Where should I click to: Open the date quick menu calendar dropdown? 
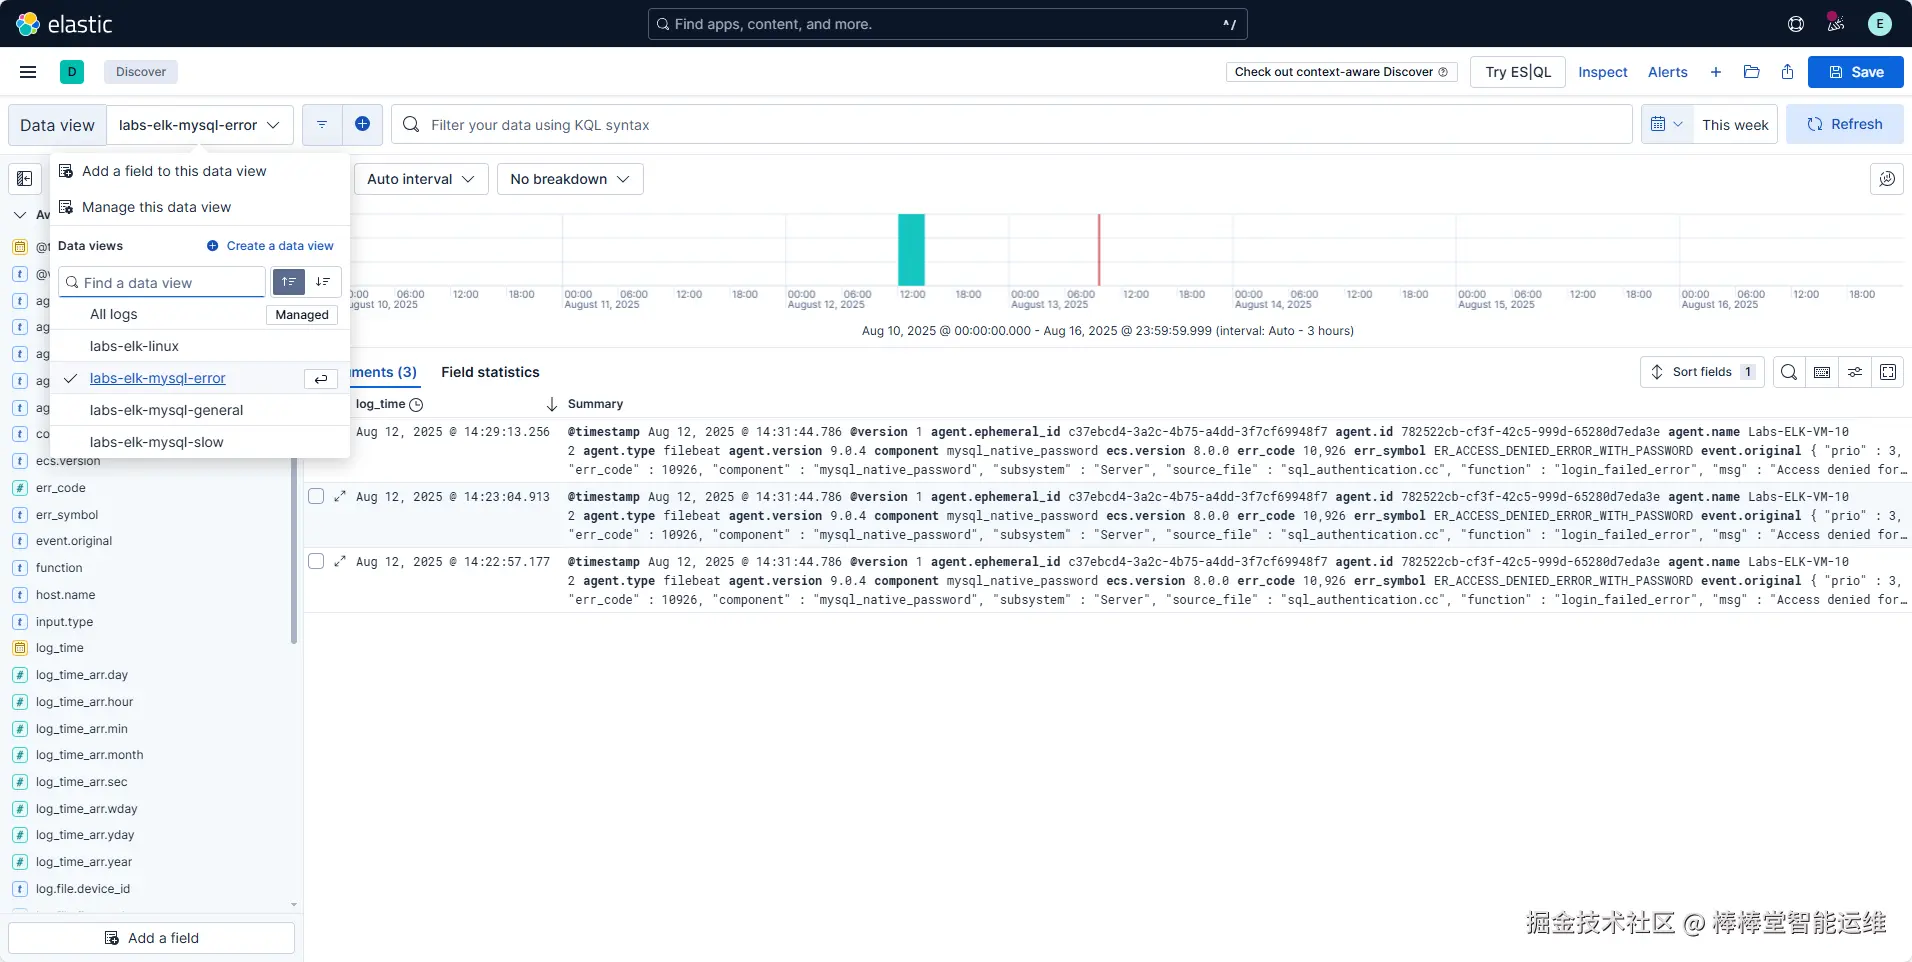[x=1667, y=124]
